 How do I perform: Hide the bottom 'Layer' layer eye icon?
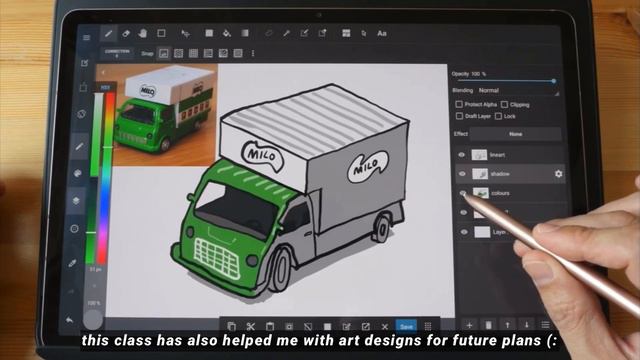pos(464,232)
